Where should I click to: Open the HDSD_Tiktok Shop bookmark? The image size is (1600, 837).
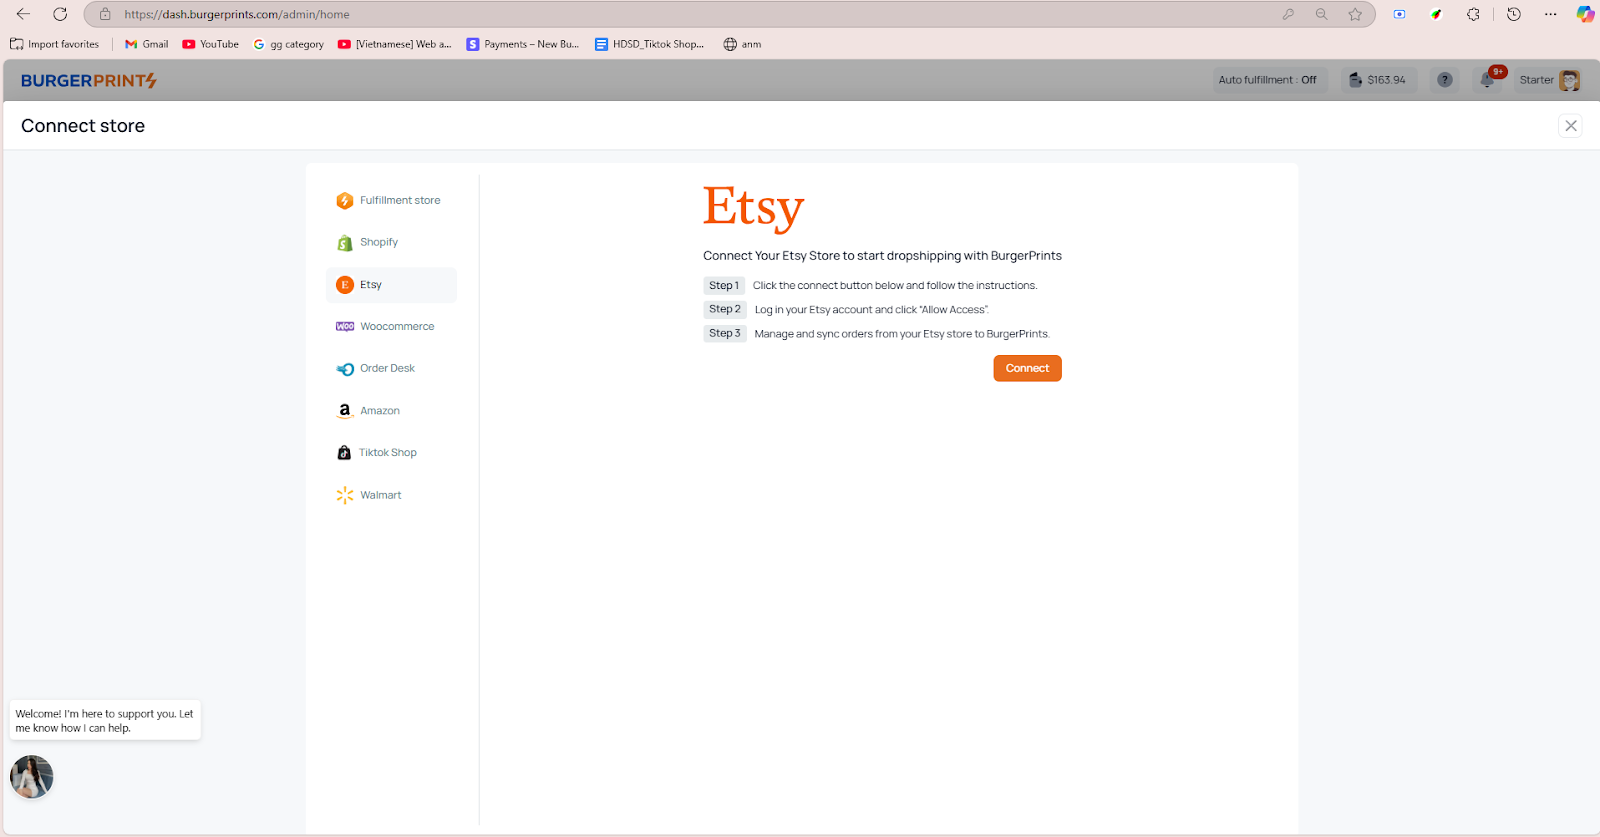click(650, 44)
